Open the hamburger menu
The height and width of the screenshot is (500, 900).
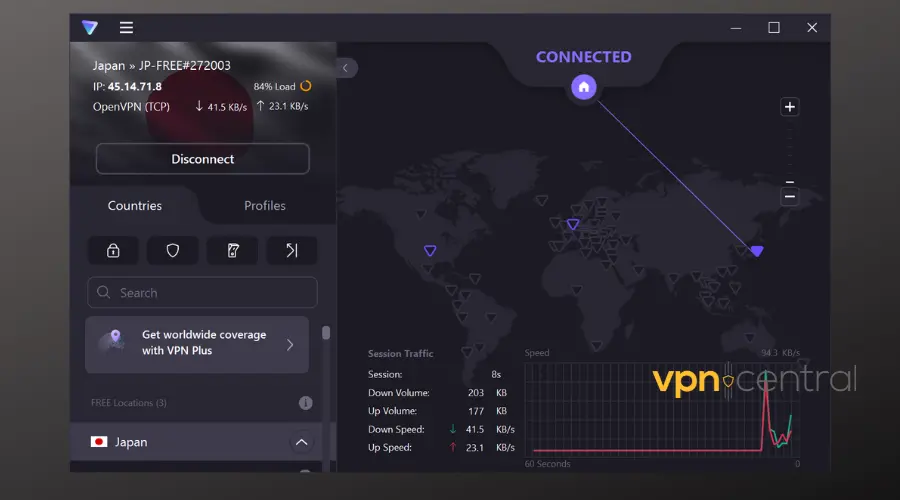pyautogui.click(x=126, y=28)
